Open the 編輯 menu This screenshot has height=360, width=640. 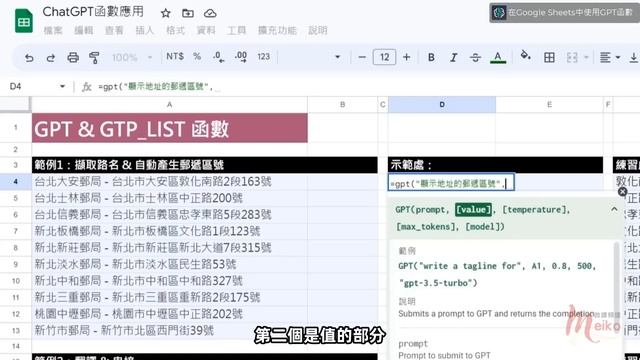tap(84, 30)
